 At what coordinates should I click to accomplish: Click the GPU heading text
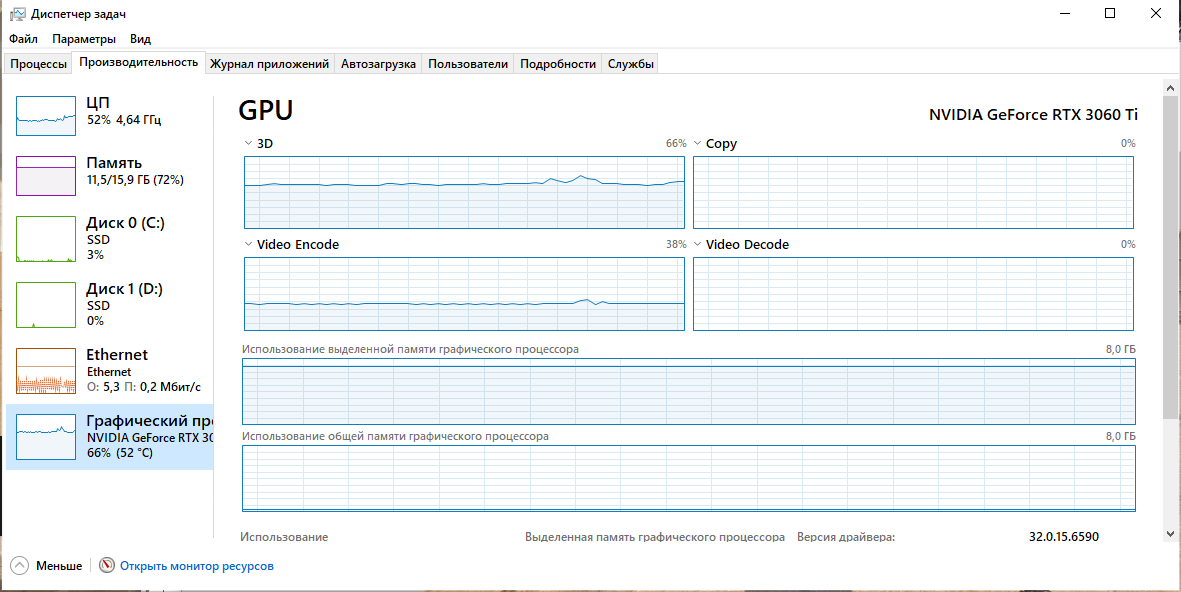pos(265,111)
